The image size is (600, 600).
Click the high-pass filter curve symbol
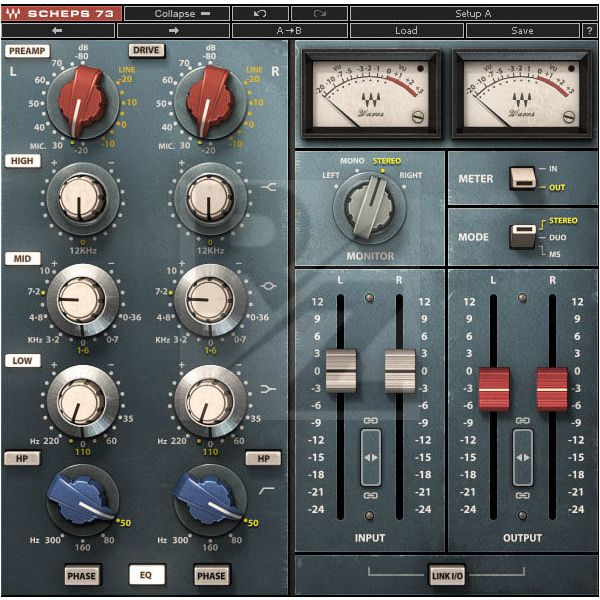(267, 490)
